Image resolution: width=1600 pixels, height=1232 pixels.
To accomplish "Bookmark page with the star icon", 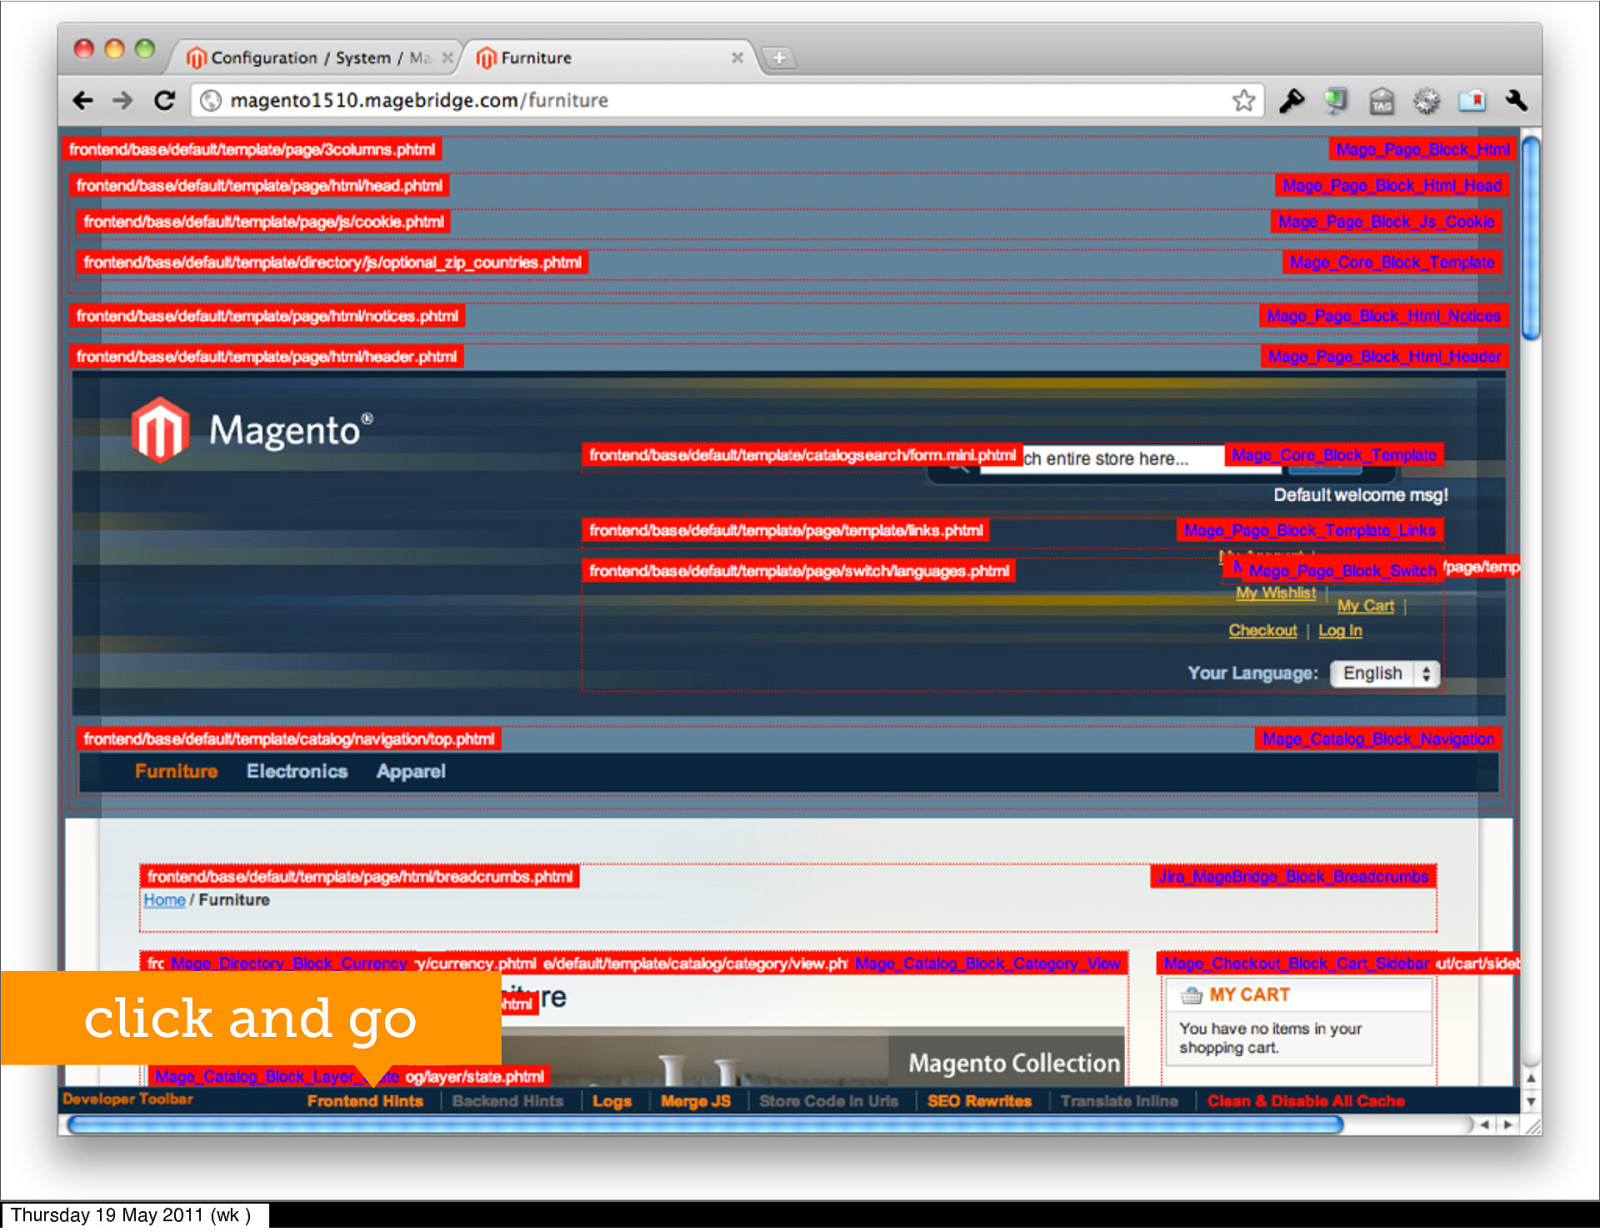I will 1243,100.
